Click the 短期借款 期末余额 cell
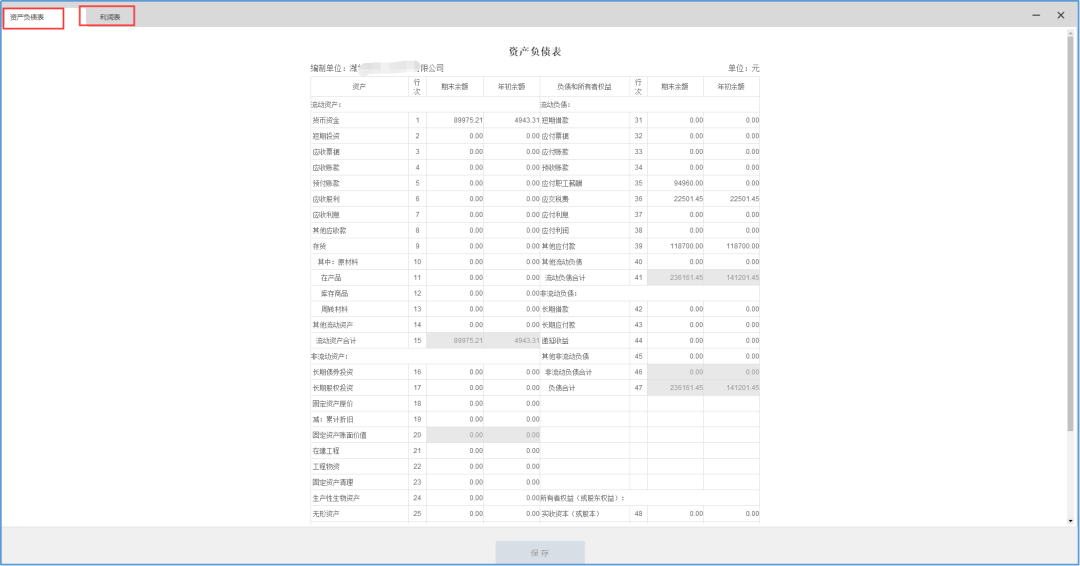 pyautogui.click(x=675, y=120)
